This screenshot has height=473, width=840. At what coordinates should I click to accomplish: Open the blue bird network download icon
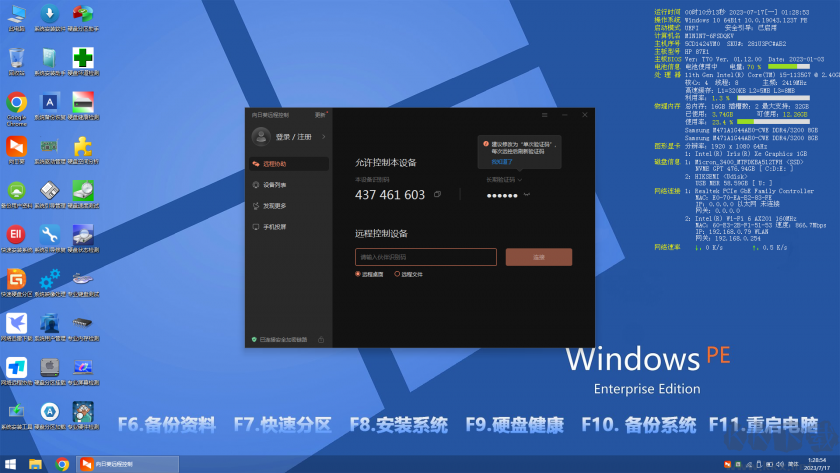click(17, 327)
